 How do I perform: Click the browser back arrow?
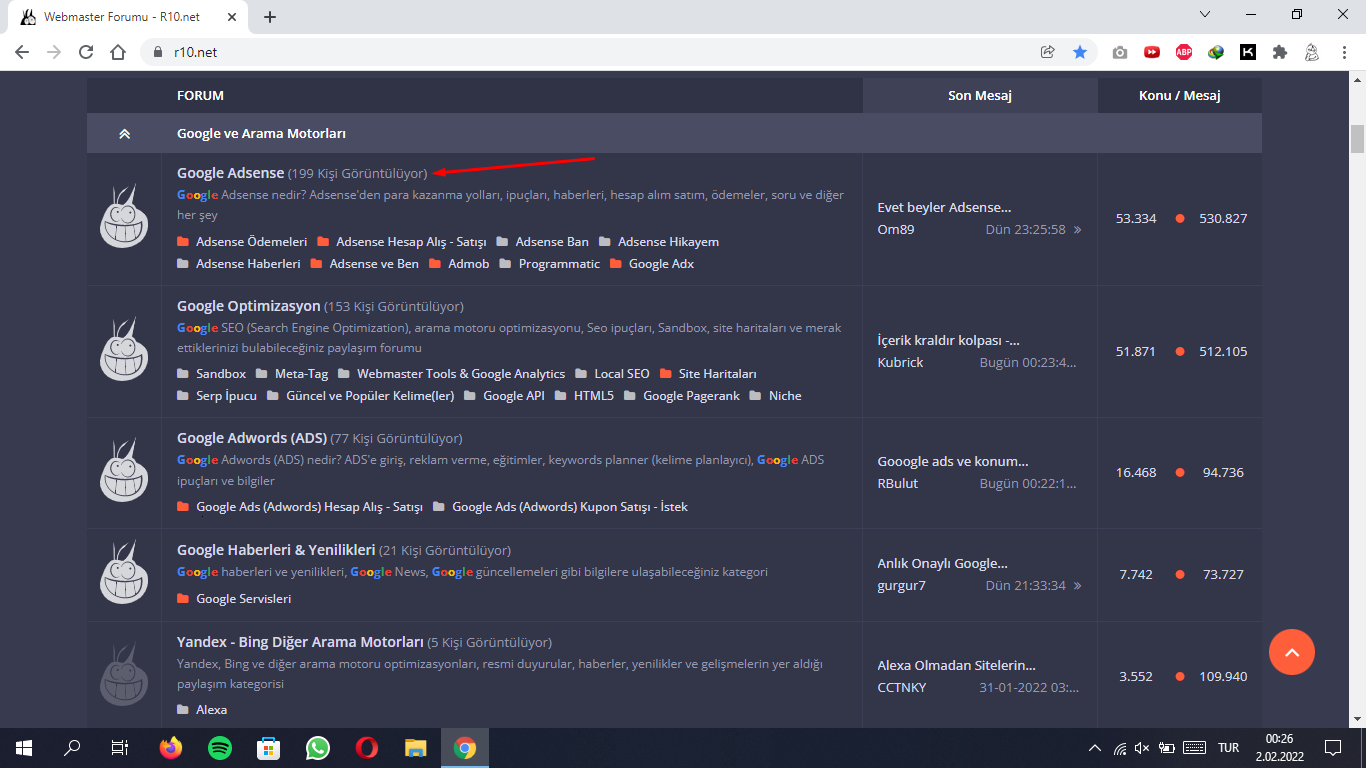pyautogui.click(x=22, y=52)
